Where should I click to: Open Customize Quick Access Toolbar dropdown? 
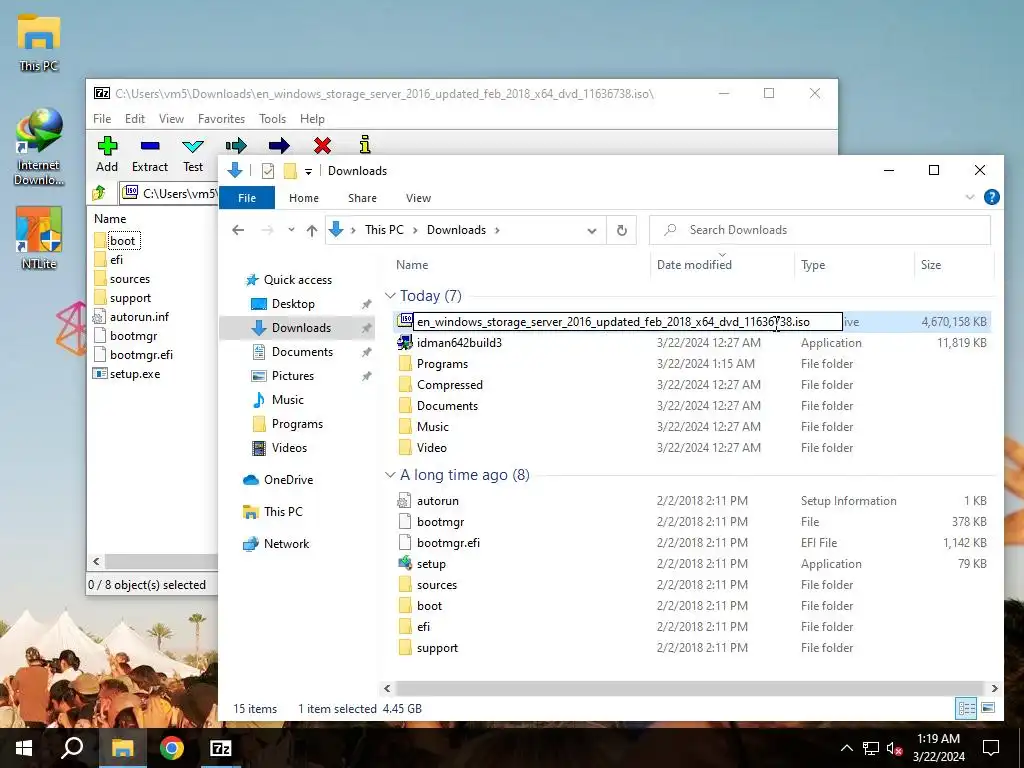pyautogui.click(x=308, y=171)
